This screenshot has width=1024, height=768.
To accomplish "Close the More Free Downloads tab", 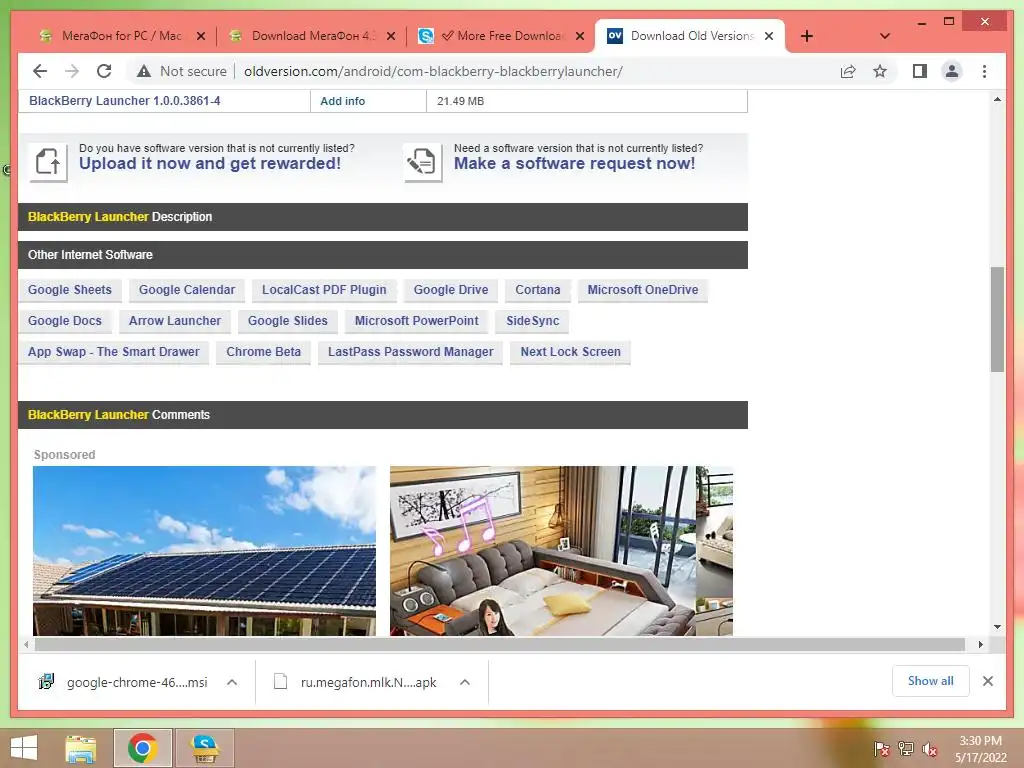I will coord(580,37).
